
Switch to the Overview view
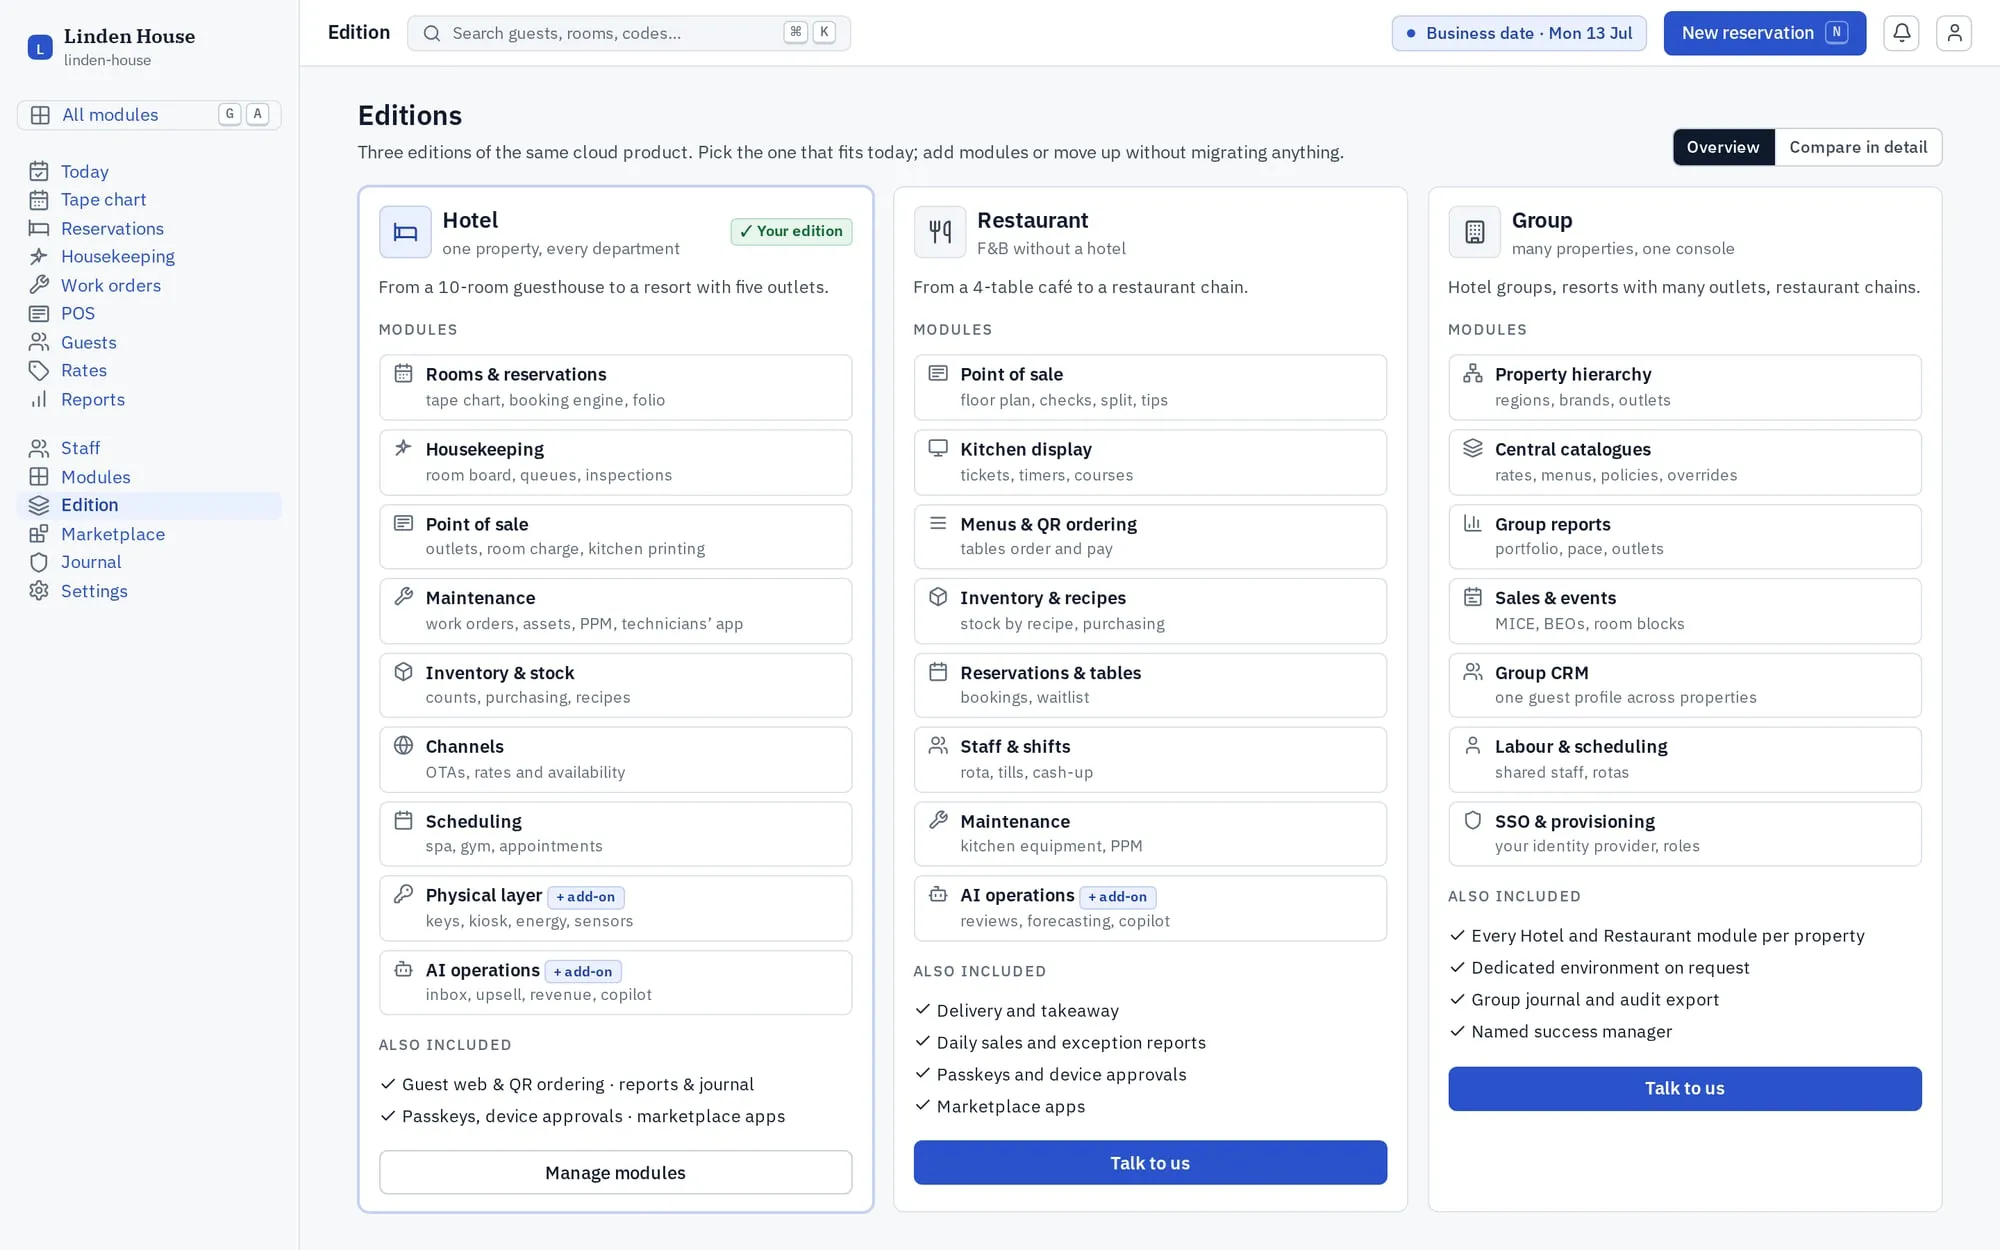coord(1723,147)
